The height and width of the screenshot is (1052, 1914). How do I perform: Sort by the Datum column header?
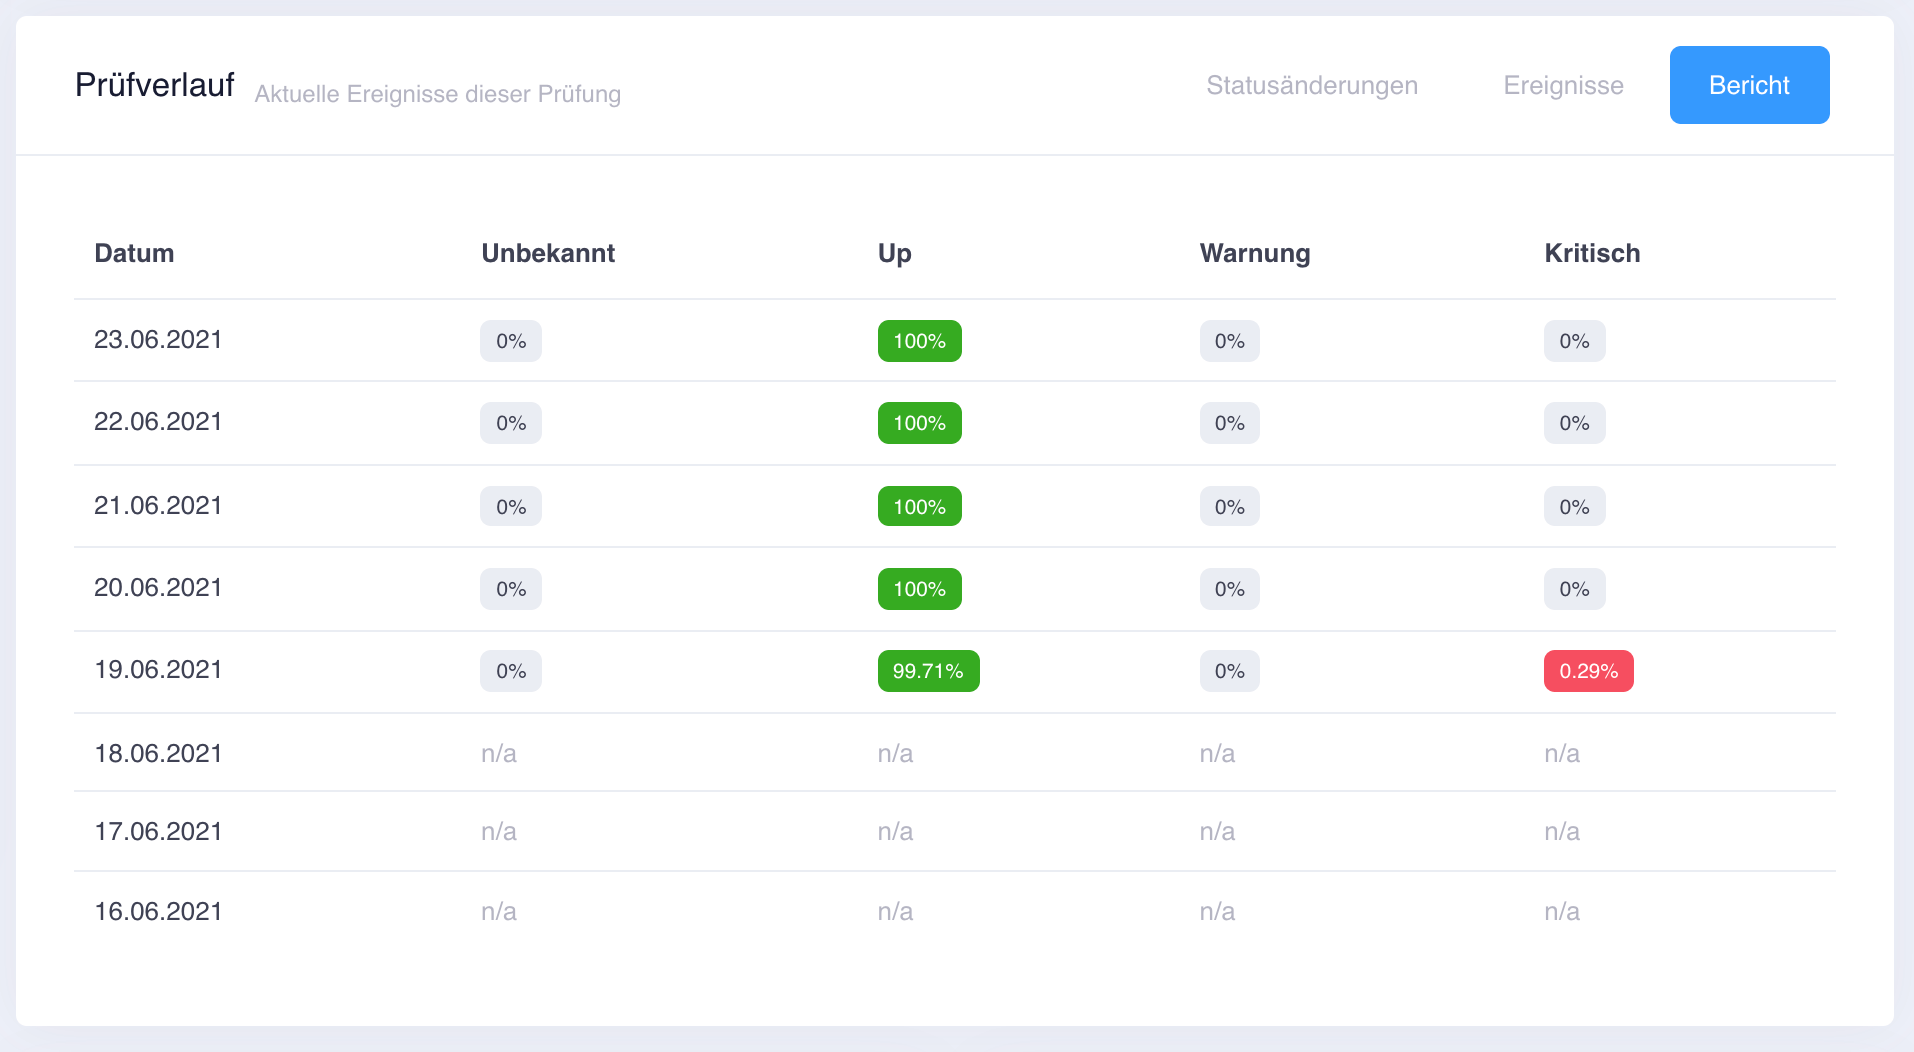[x=134, y=253]
